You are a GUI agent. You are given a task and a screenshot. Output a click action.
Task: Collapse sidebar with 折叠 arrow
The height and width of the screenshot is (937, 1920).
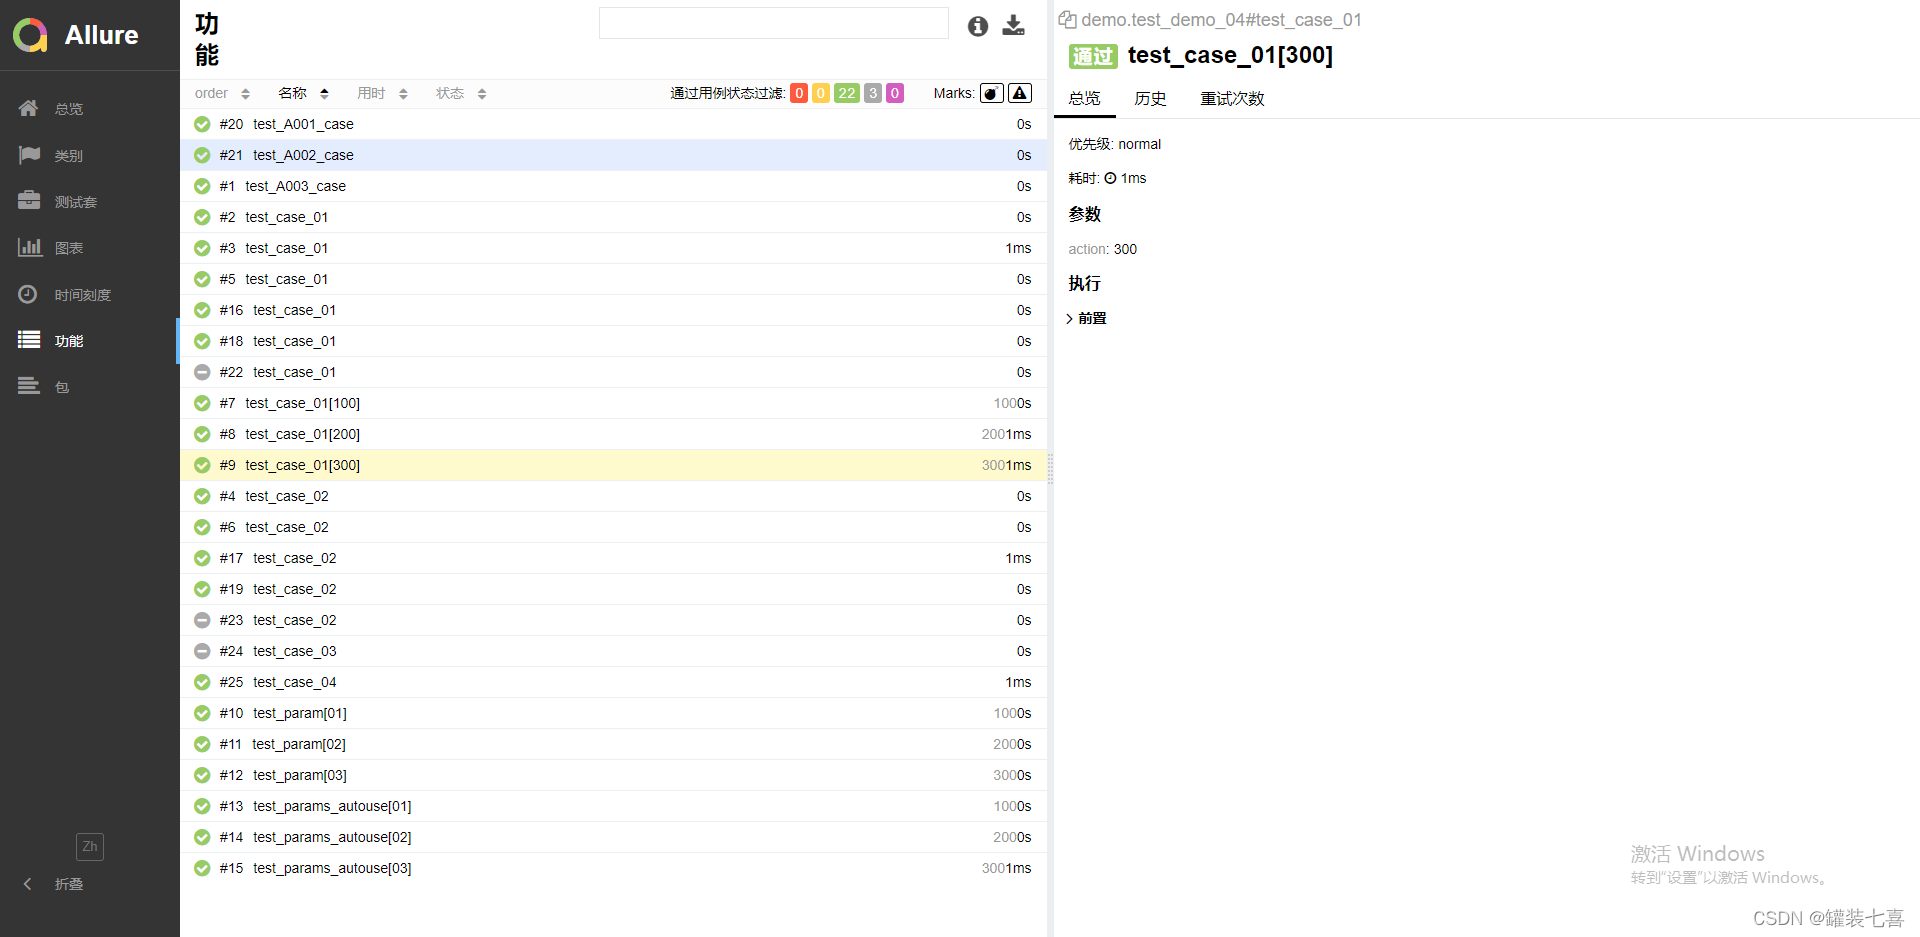click(x=28, y=884)
